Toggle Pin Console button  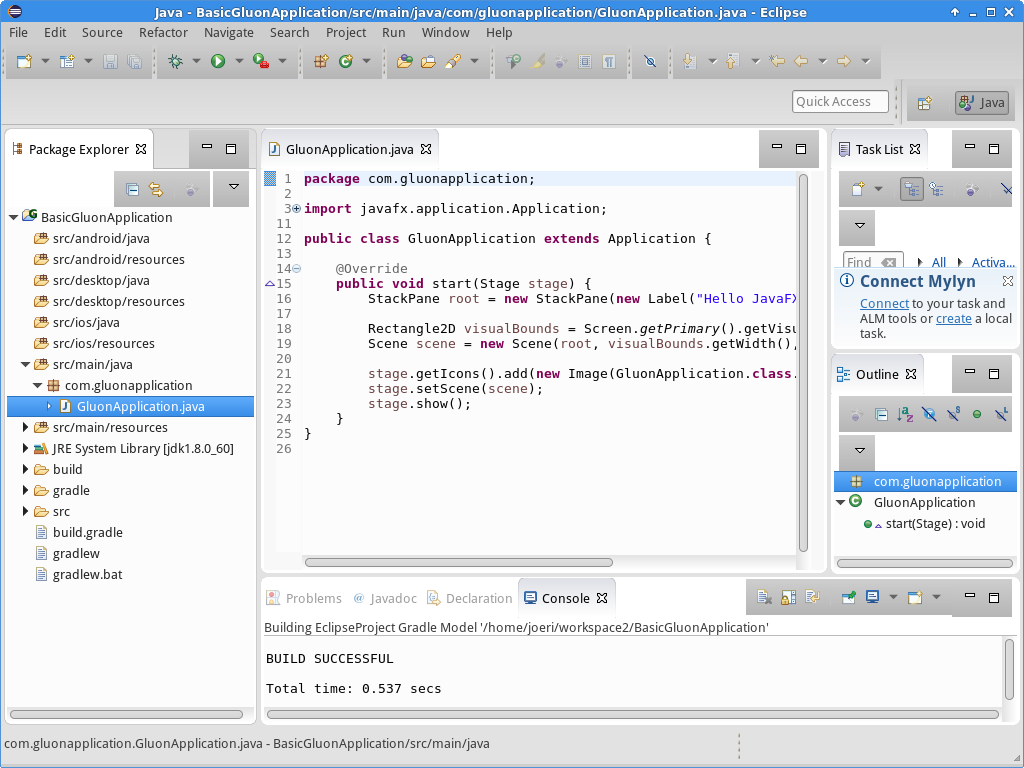pos(848,597)
